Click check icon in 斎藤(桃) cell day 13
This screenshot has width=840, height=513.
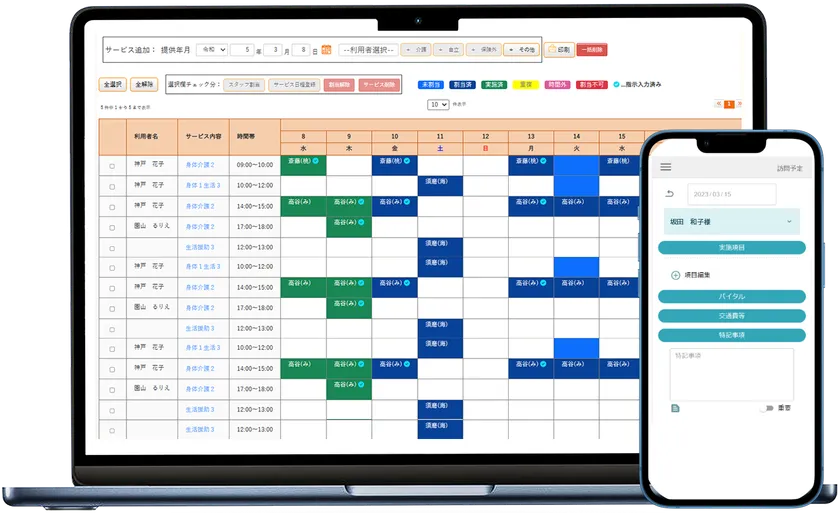point(543,161)
